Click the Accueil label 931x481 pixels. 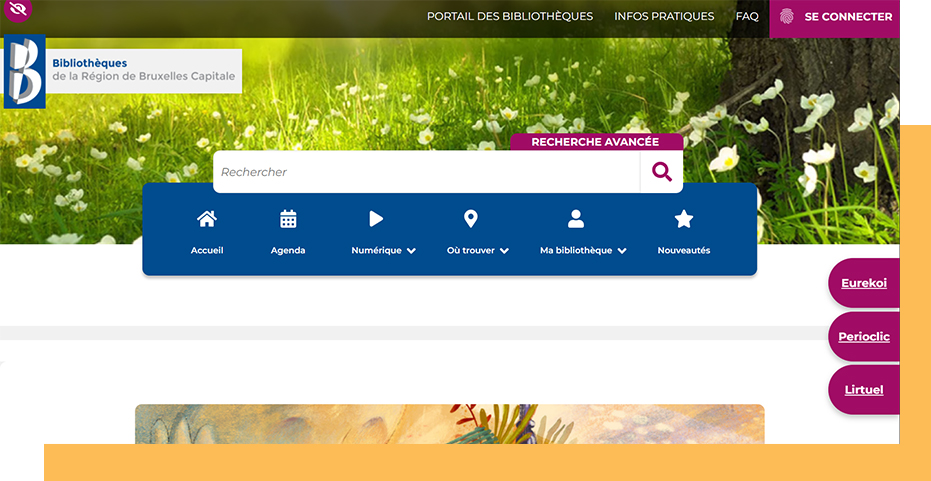pos(207,251)
